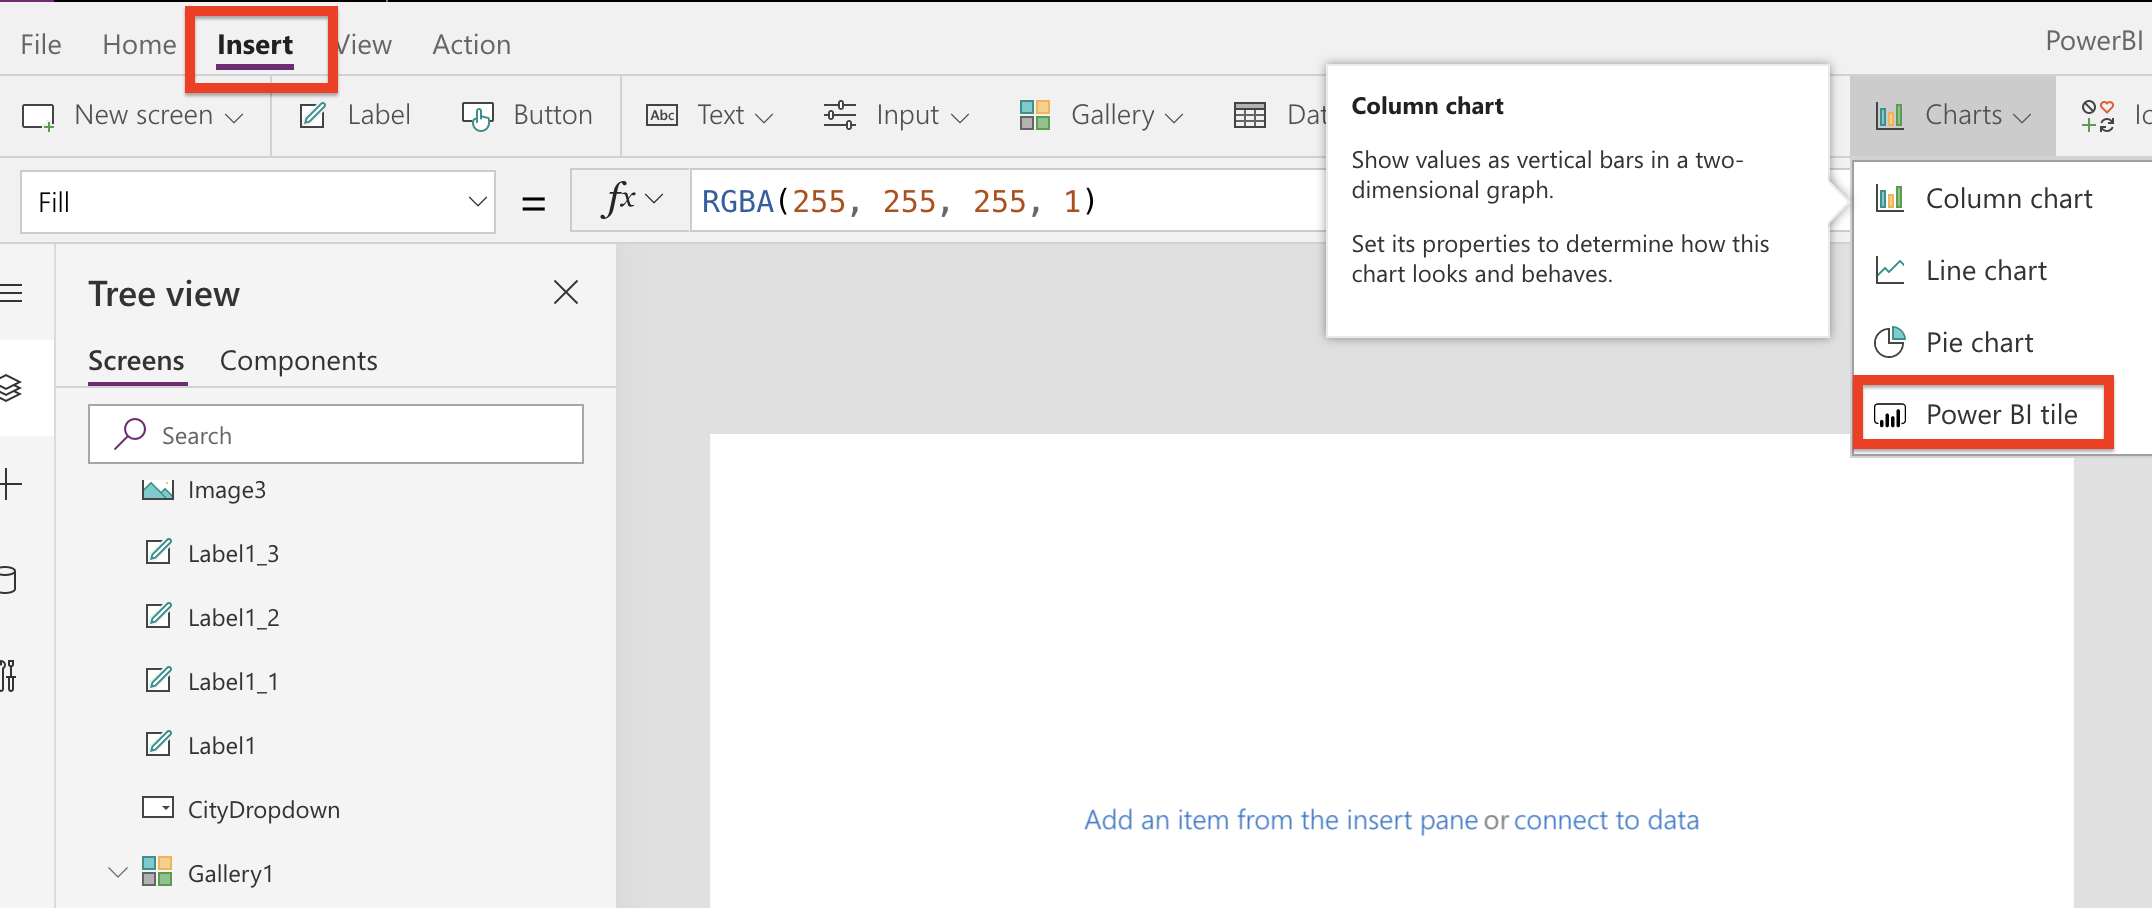Open the Insert pane via plus icon
Screen dimensions: 2152x908
coord(10,484)
